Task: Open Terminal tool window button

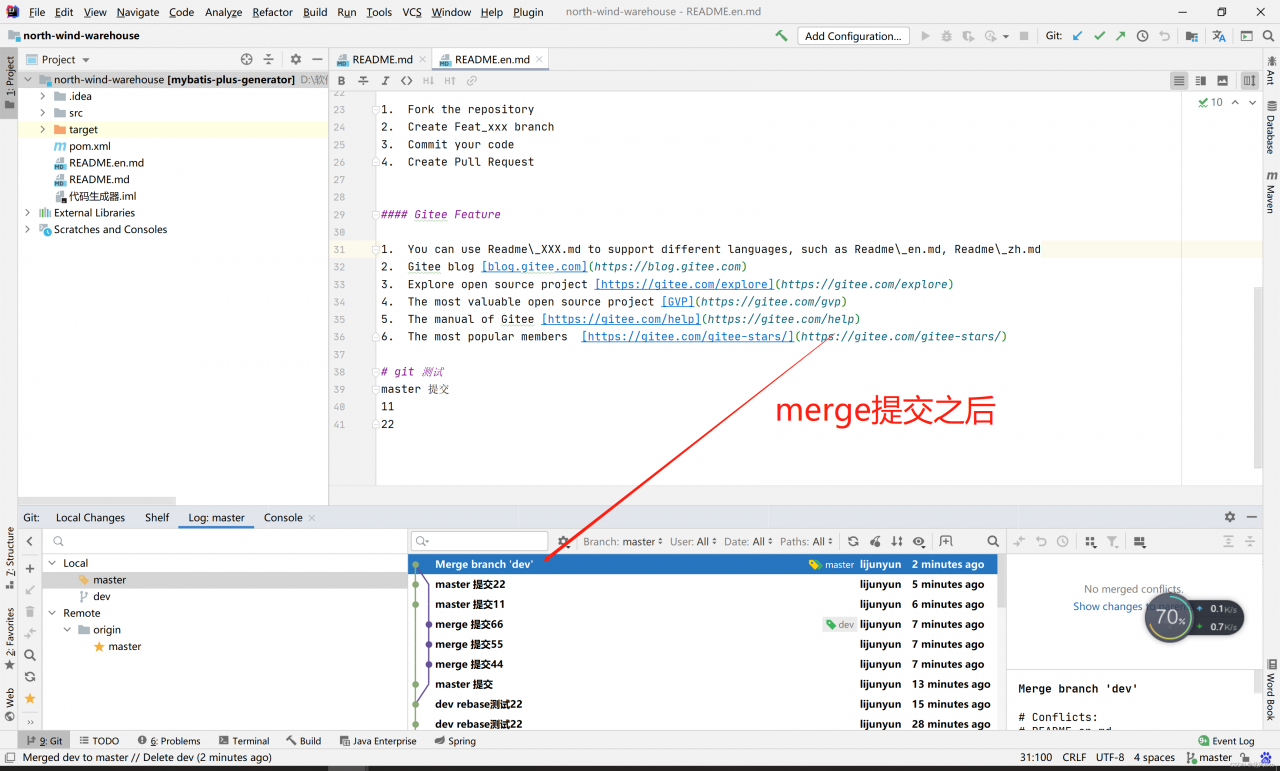Action: click(243, 741)
